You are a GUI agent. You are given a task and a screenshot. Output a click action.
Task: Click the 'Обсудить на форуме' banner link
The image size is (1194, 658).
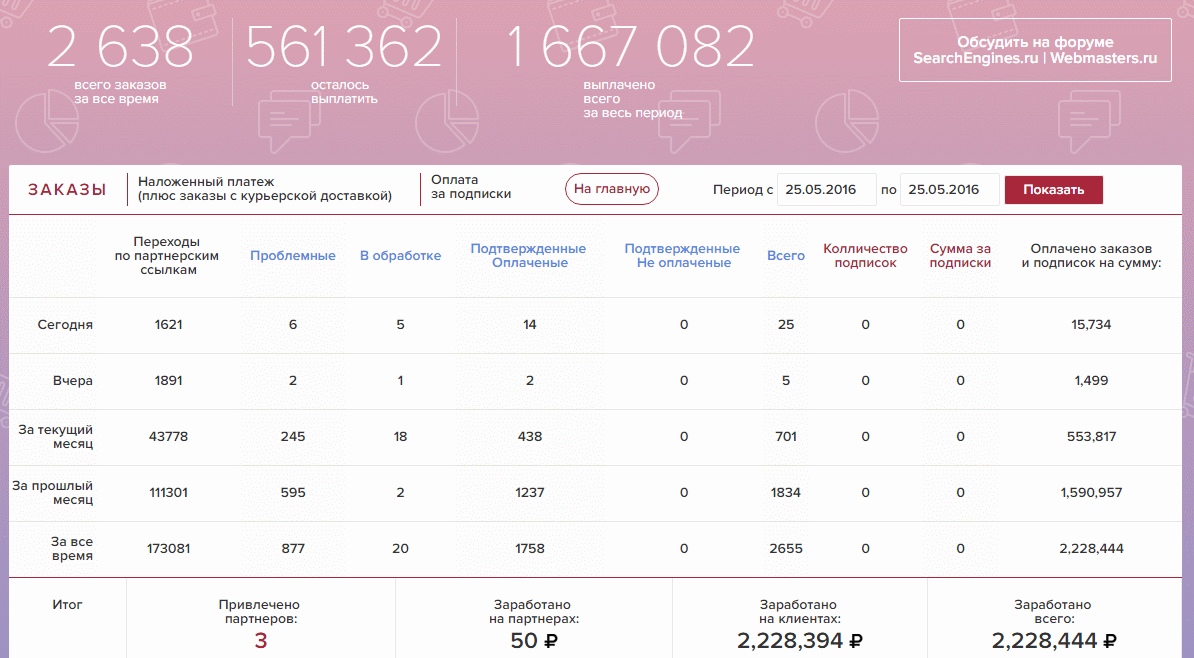pyautogui.click(x=1035, y=50)
